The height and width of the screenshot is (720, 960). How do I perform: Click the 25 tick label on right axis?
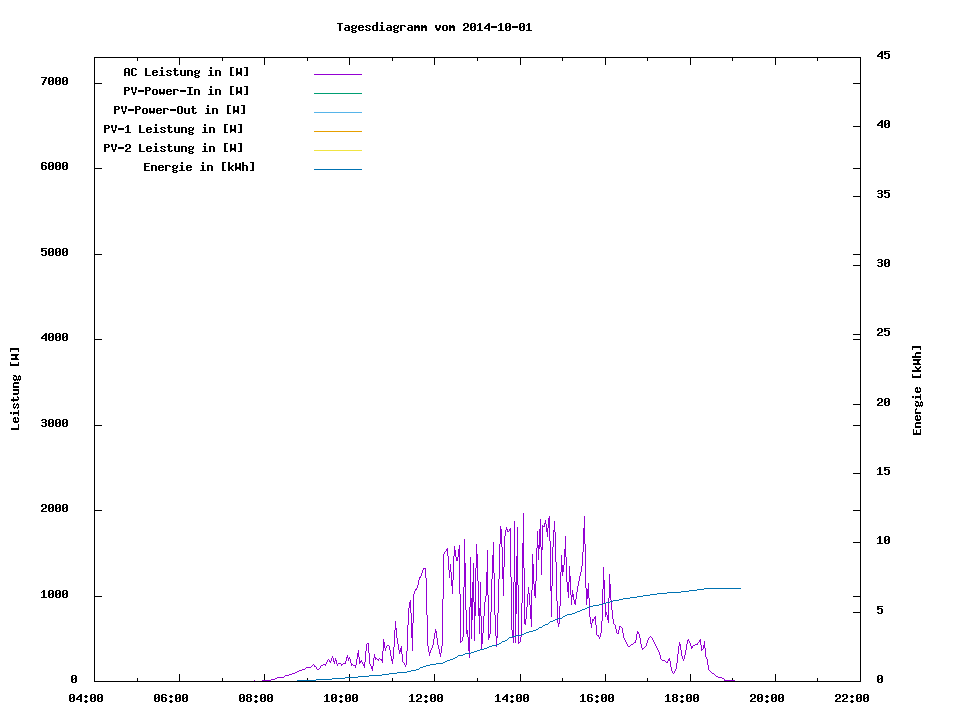(883, 332)
